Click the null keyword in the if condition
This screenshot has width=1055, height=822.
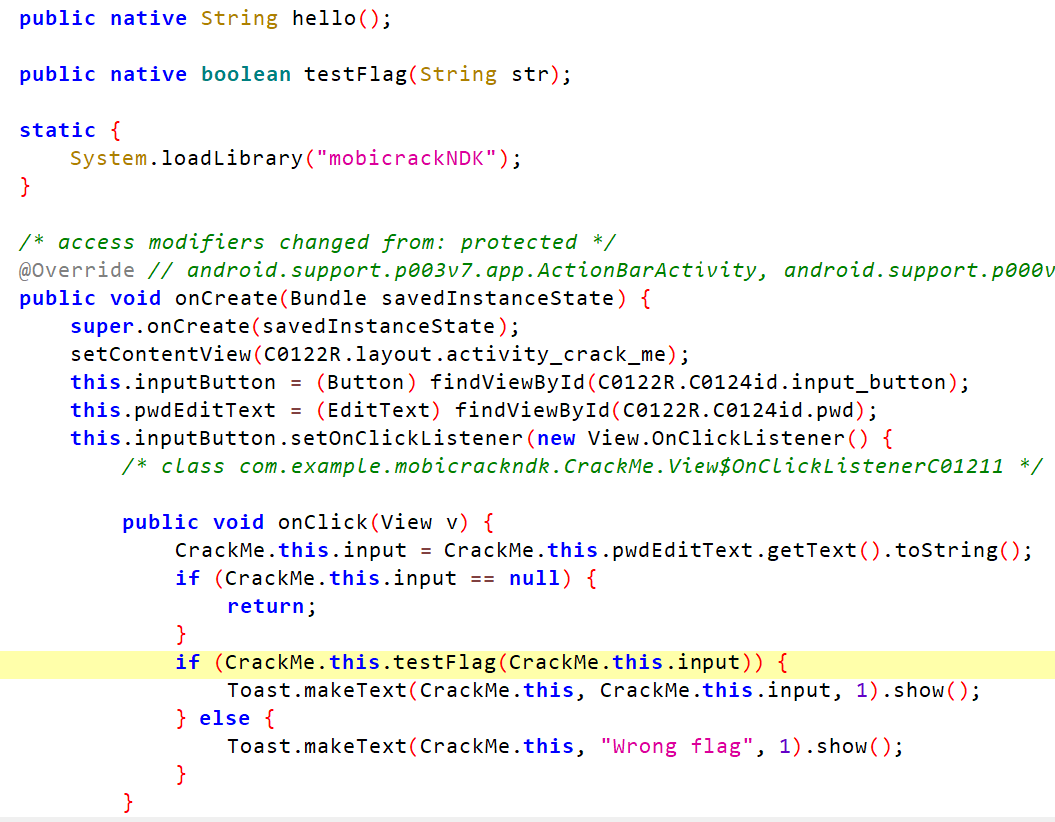534,578
